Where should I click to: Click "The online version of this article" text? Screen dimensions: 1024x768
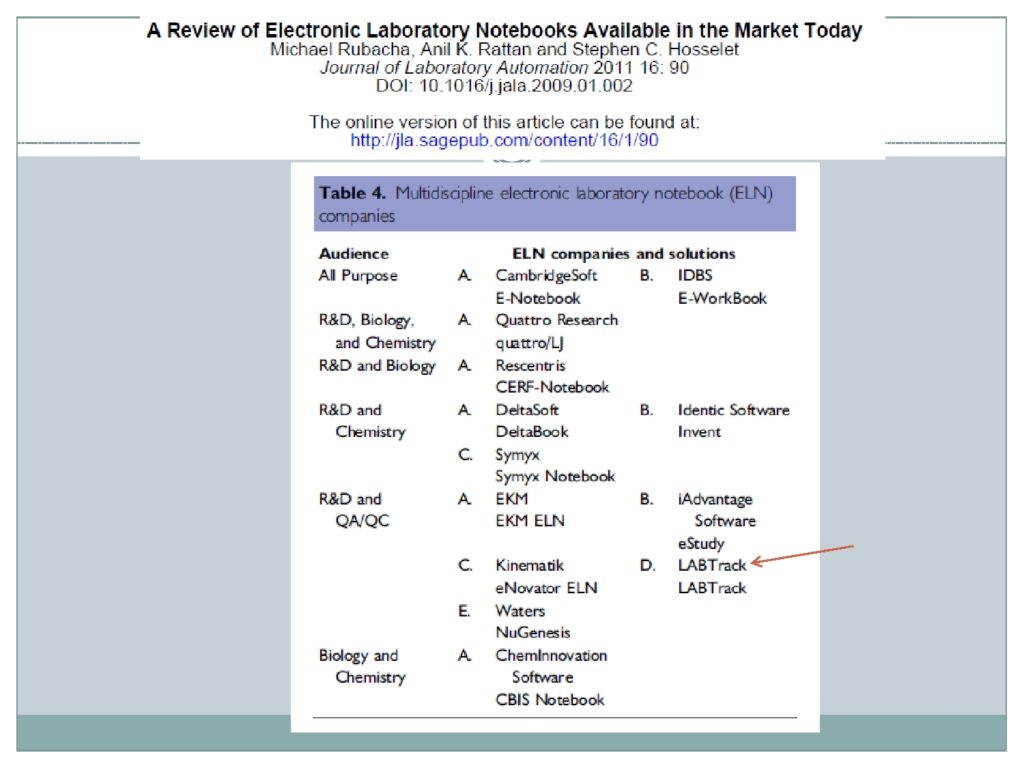(504, 122)
